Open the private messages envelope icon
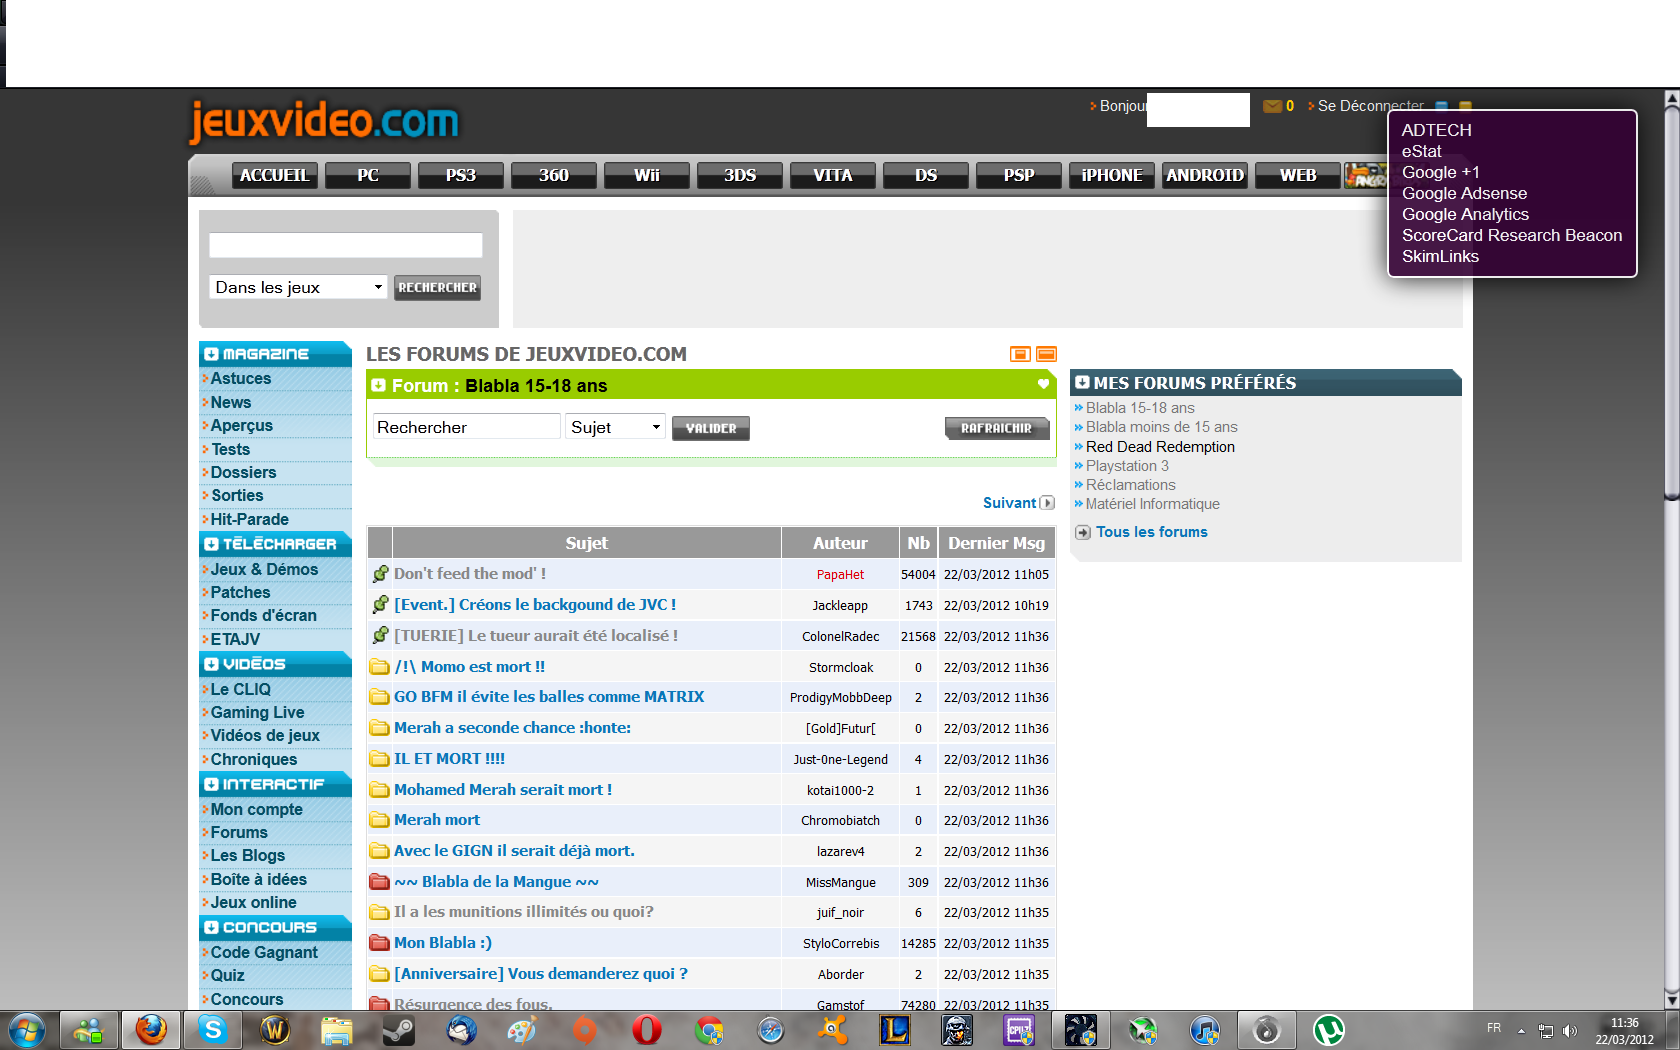Screen dimensions: 1680x1050 [x=1272, y=106]
